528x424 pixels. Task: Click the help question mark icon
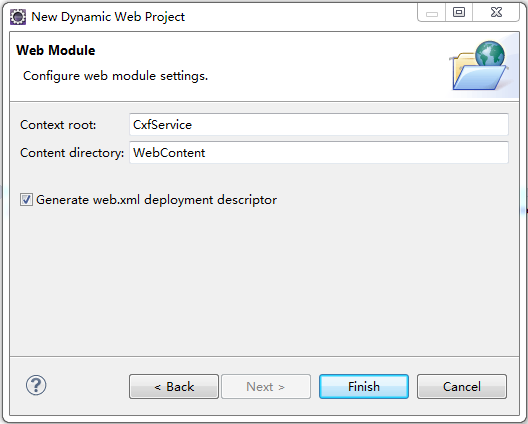[x=36, y=385]
